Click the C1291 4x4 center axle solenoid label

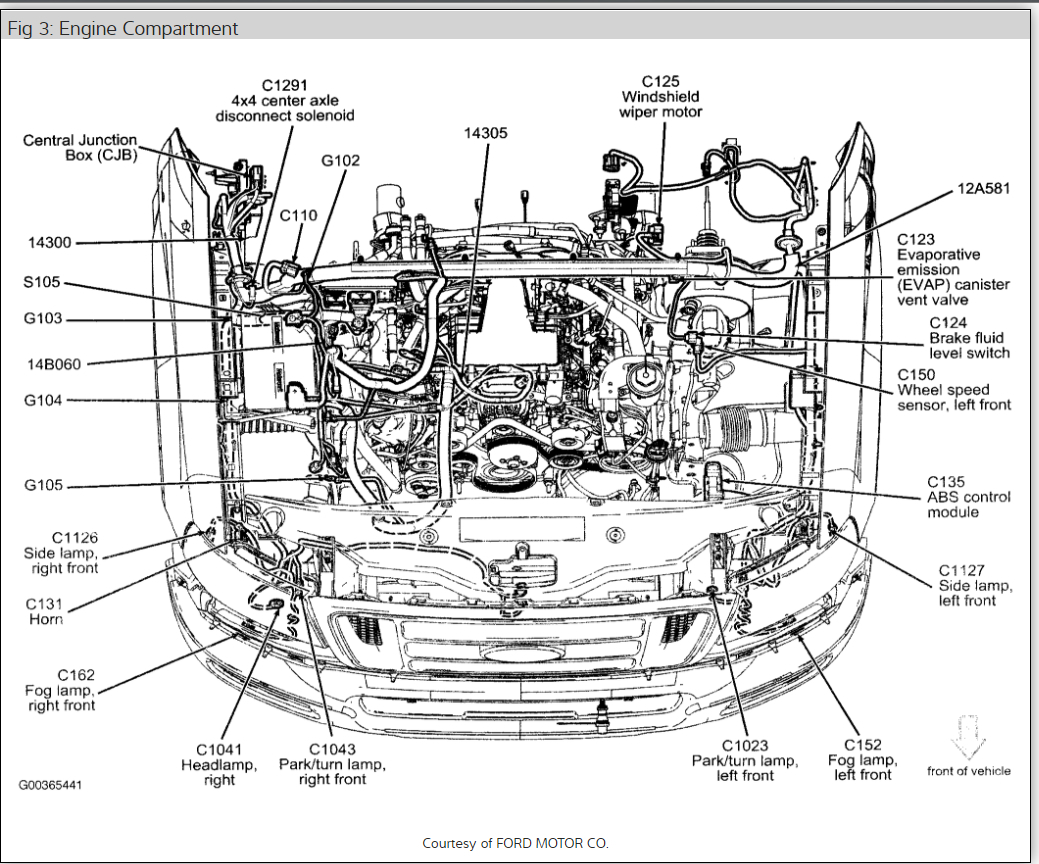point(285,100)
